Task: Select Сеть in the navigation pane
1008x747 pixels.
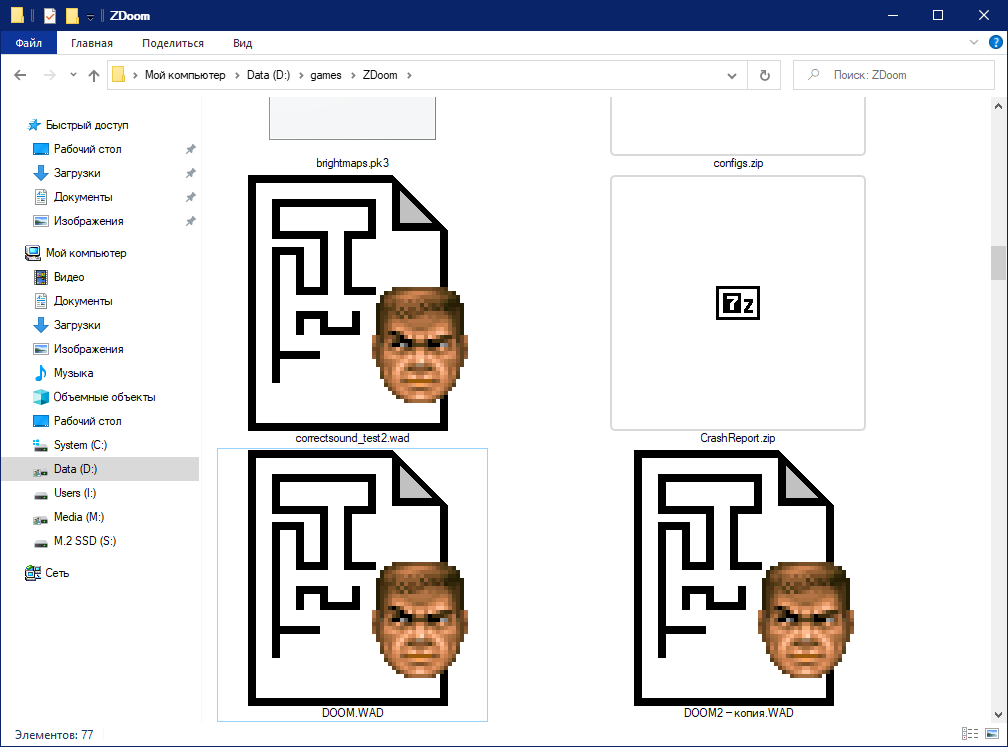Action: tap(57, 573)
